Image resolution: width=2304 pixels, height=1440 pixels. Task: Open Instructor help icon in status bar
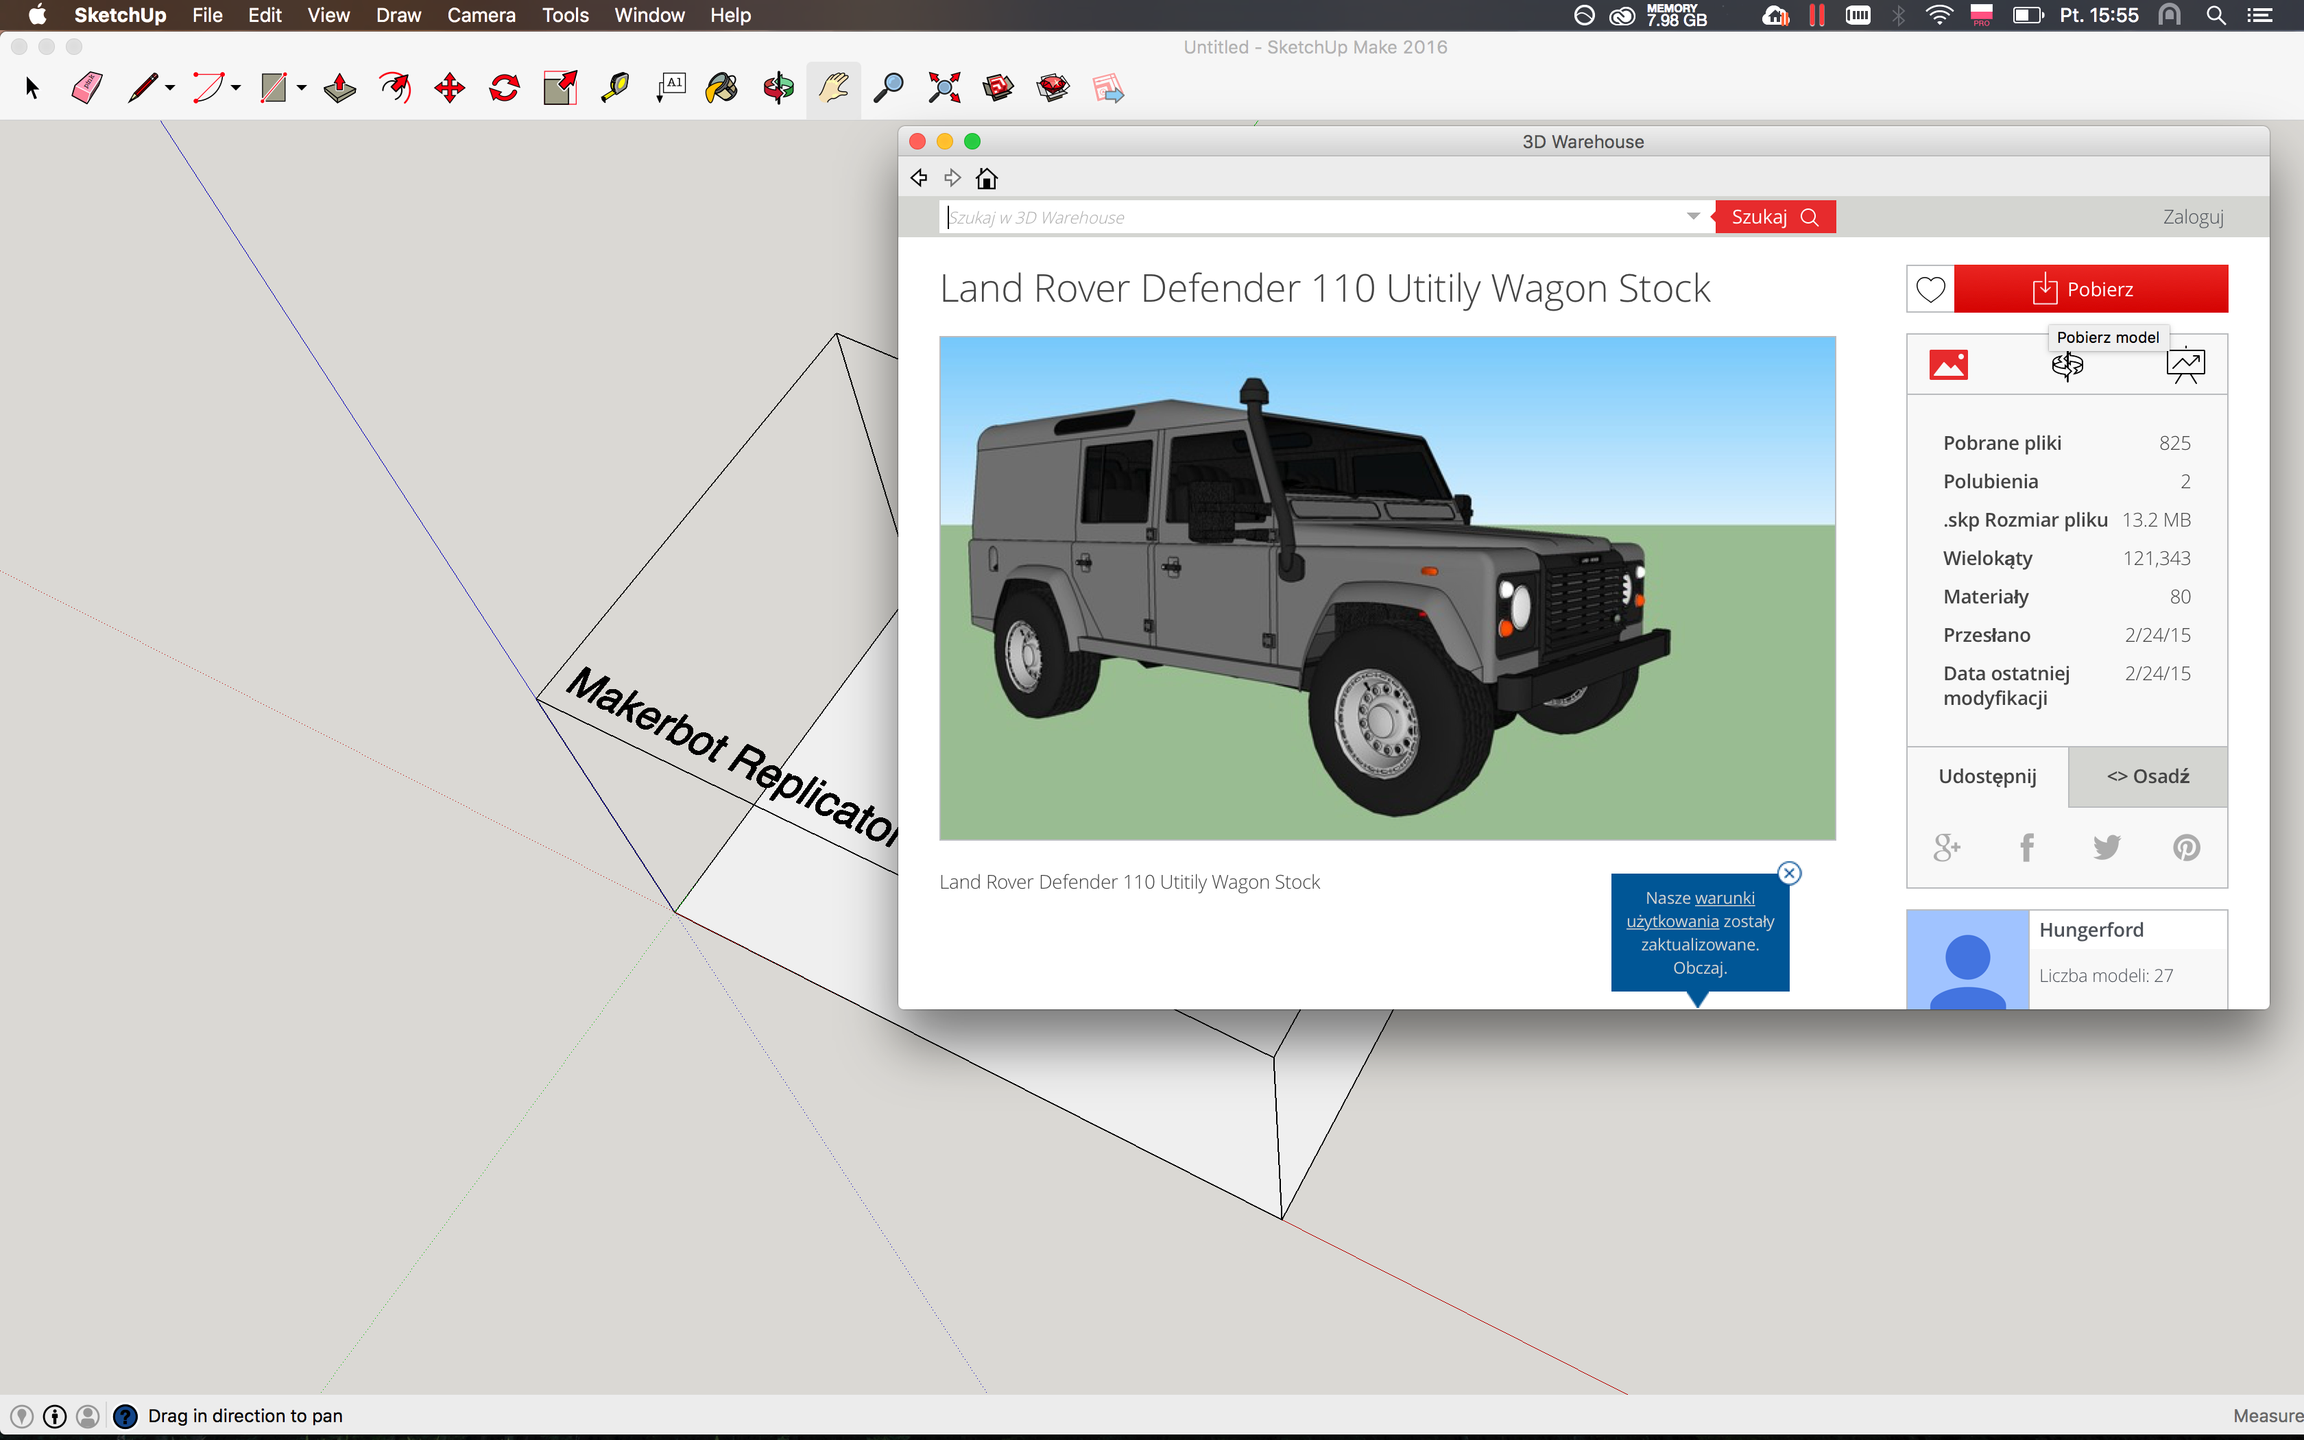click(x=125, y=1416)
